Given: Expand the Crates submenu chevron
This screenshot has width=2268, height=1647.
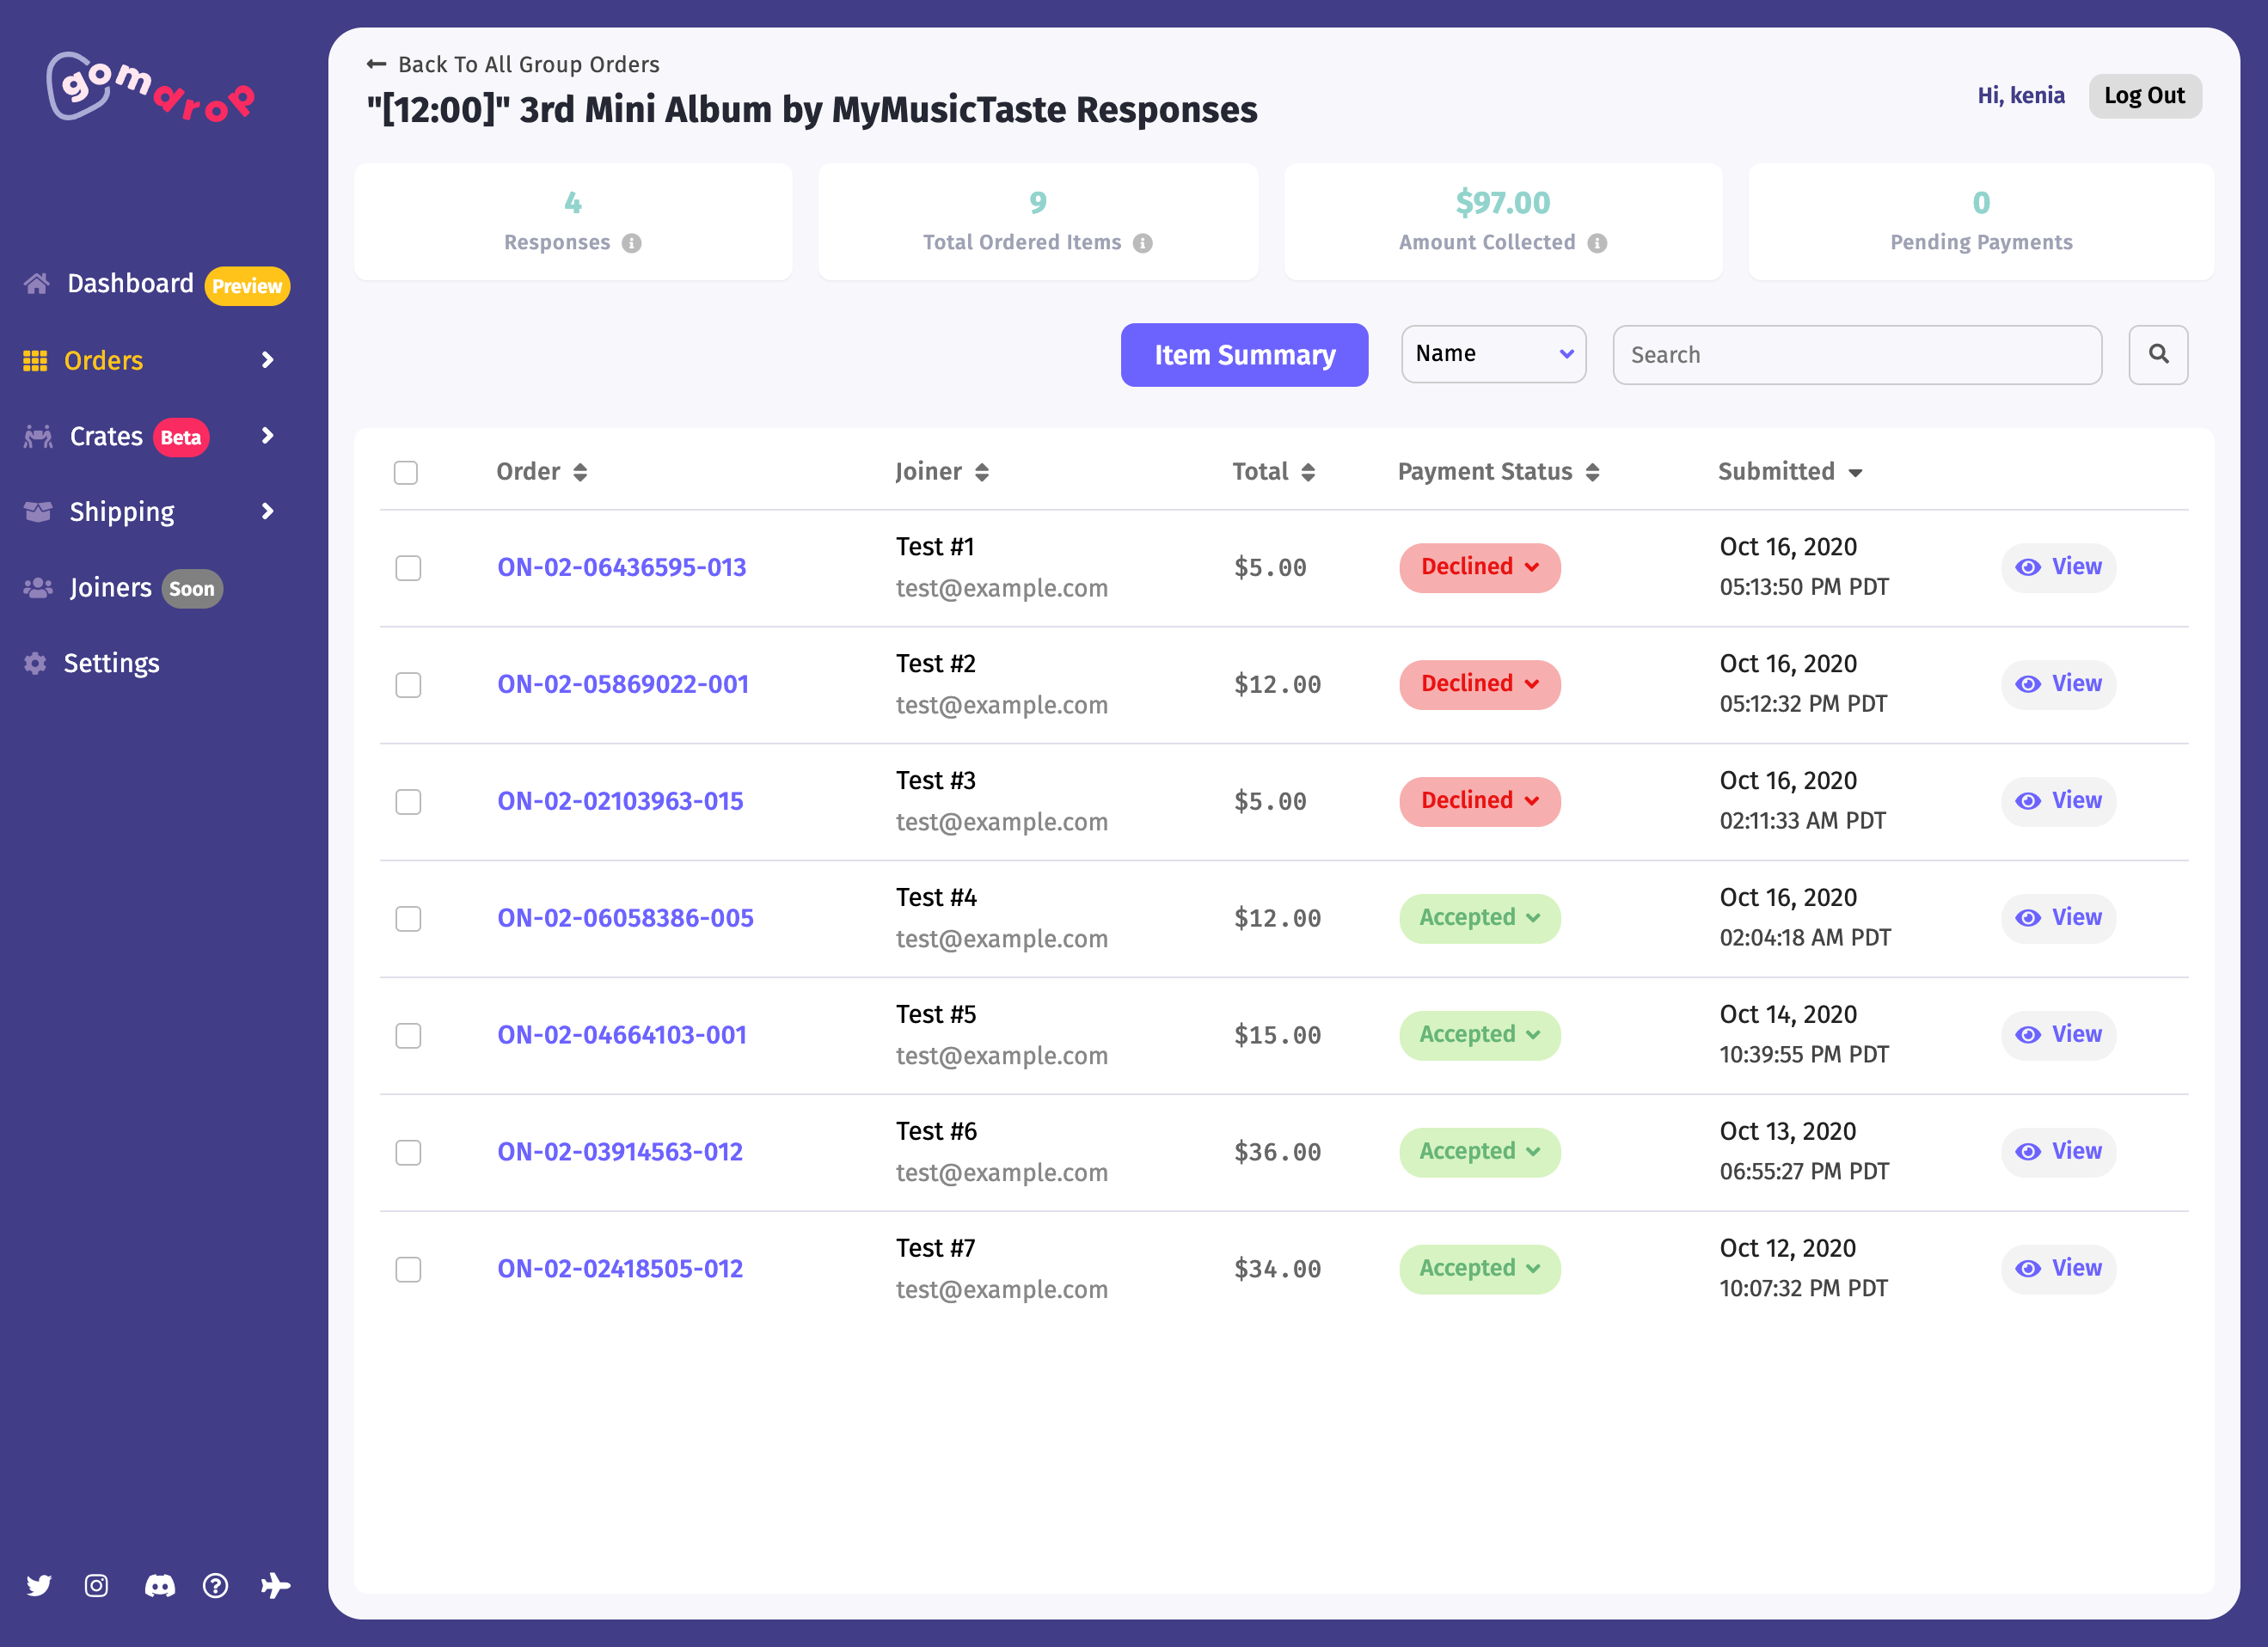Looking at the screenshot, I should 267,436.
